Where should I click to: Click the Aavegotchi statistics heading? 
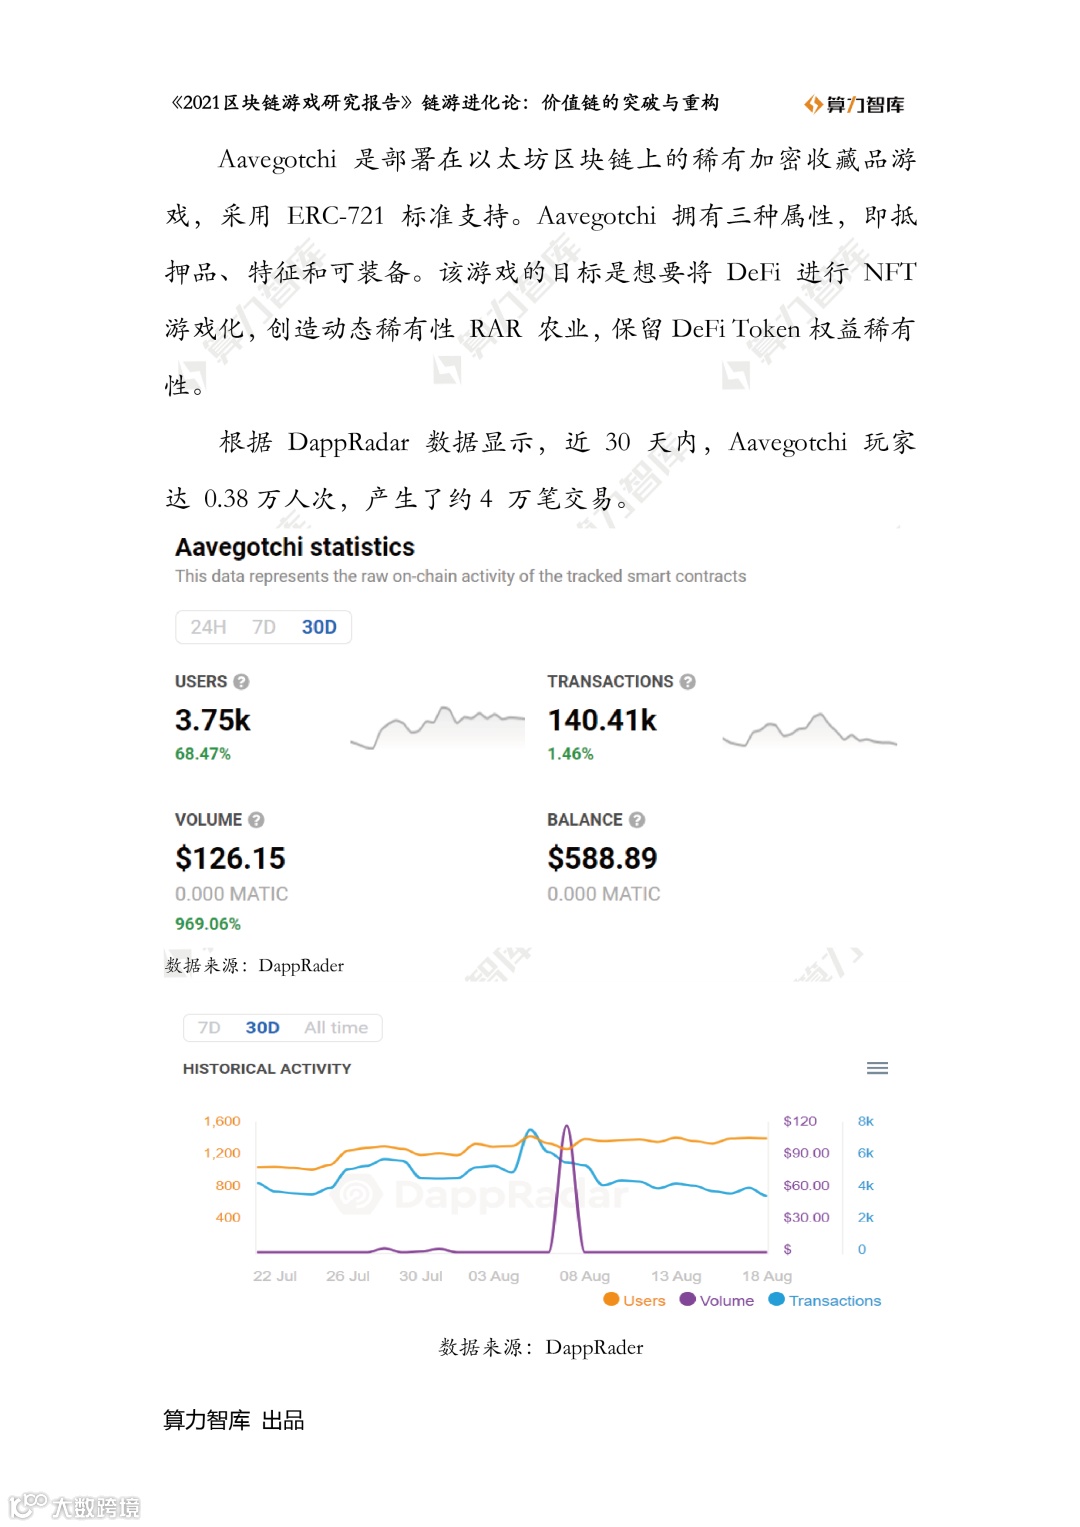295,548
